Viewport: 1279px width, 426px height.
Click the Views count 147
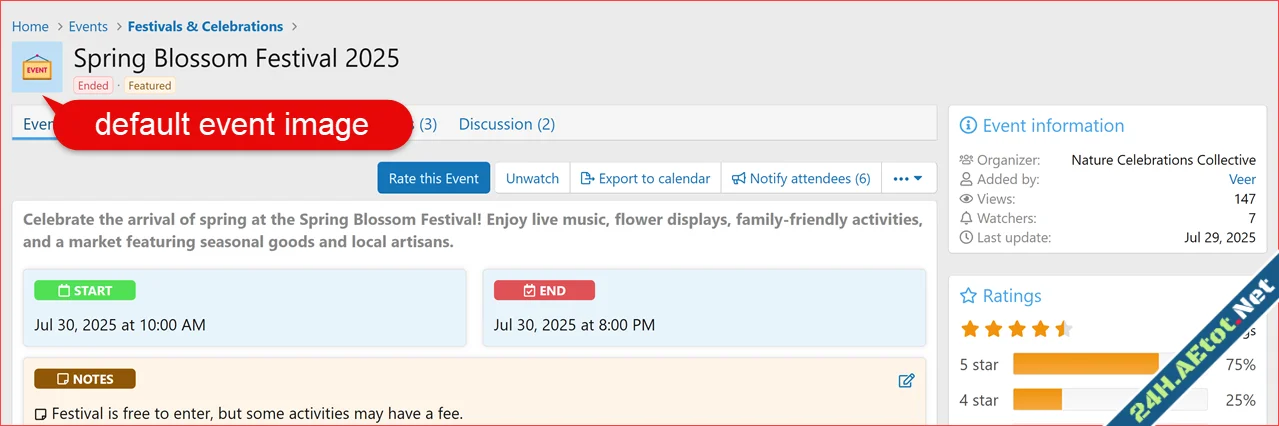click(x=1244, y=199)
